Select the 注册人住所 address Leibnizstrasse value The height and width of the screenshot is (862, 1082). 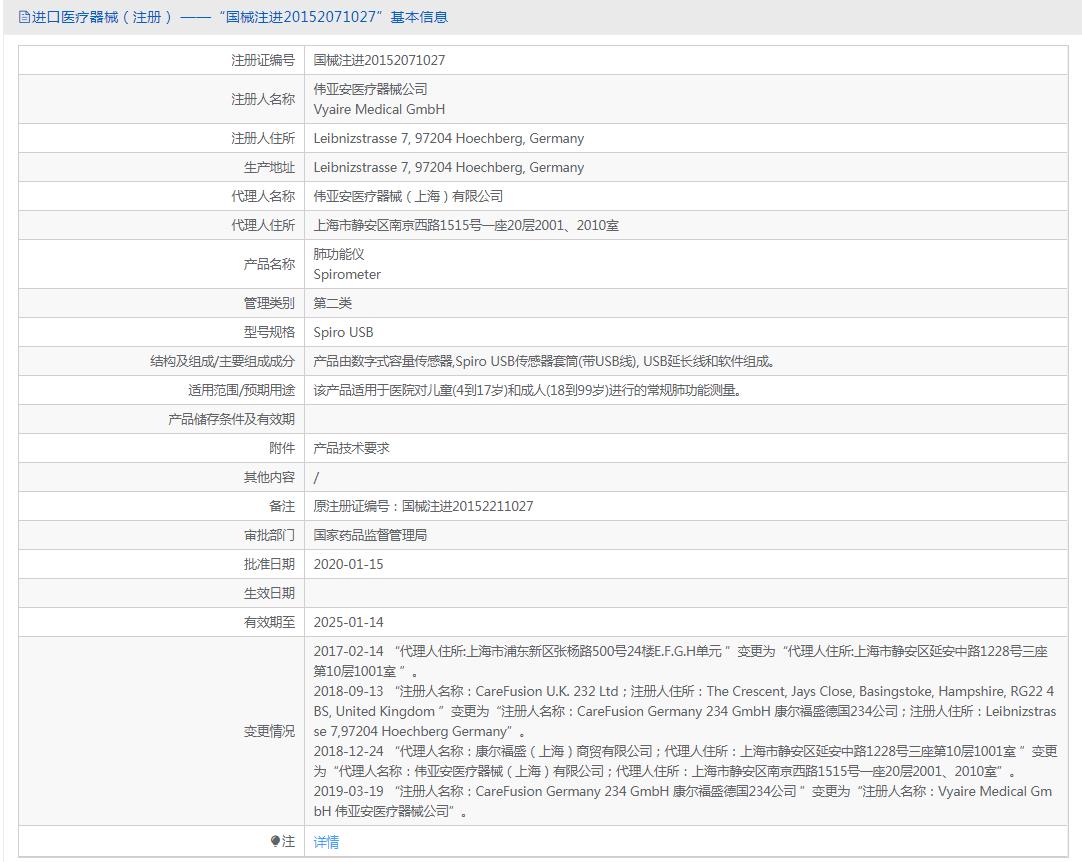tap(449, 138)
